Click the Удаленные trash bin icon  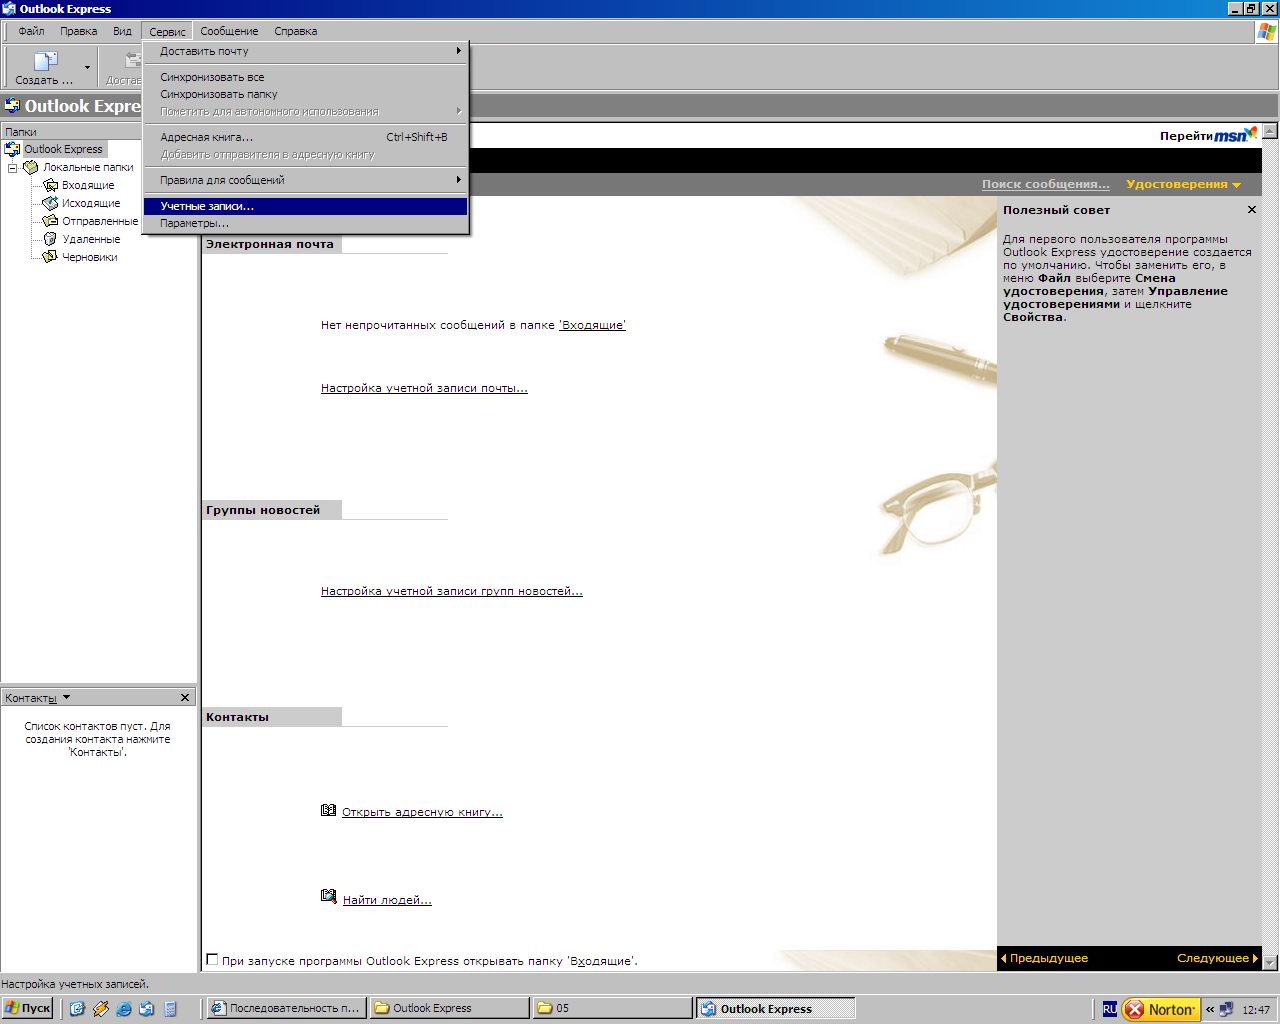51,239
